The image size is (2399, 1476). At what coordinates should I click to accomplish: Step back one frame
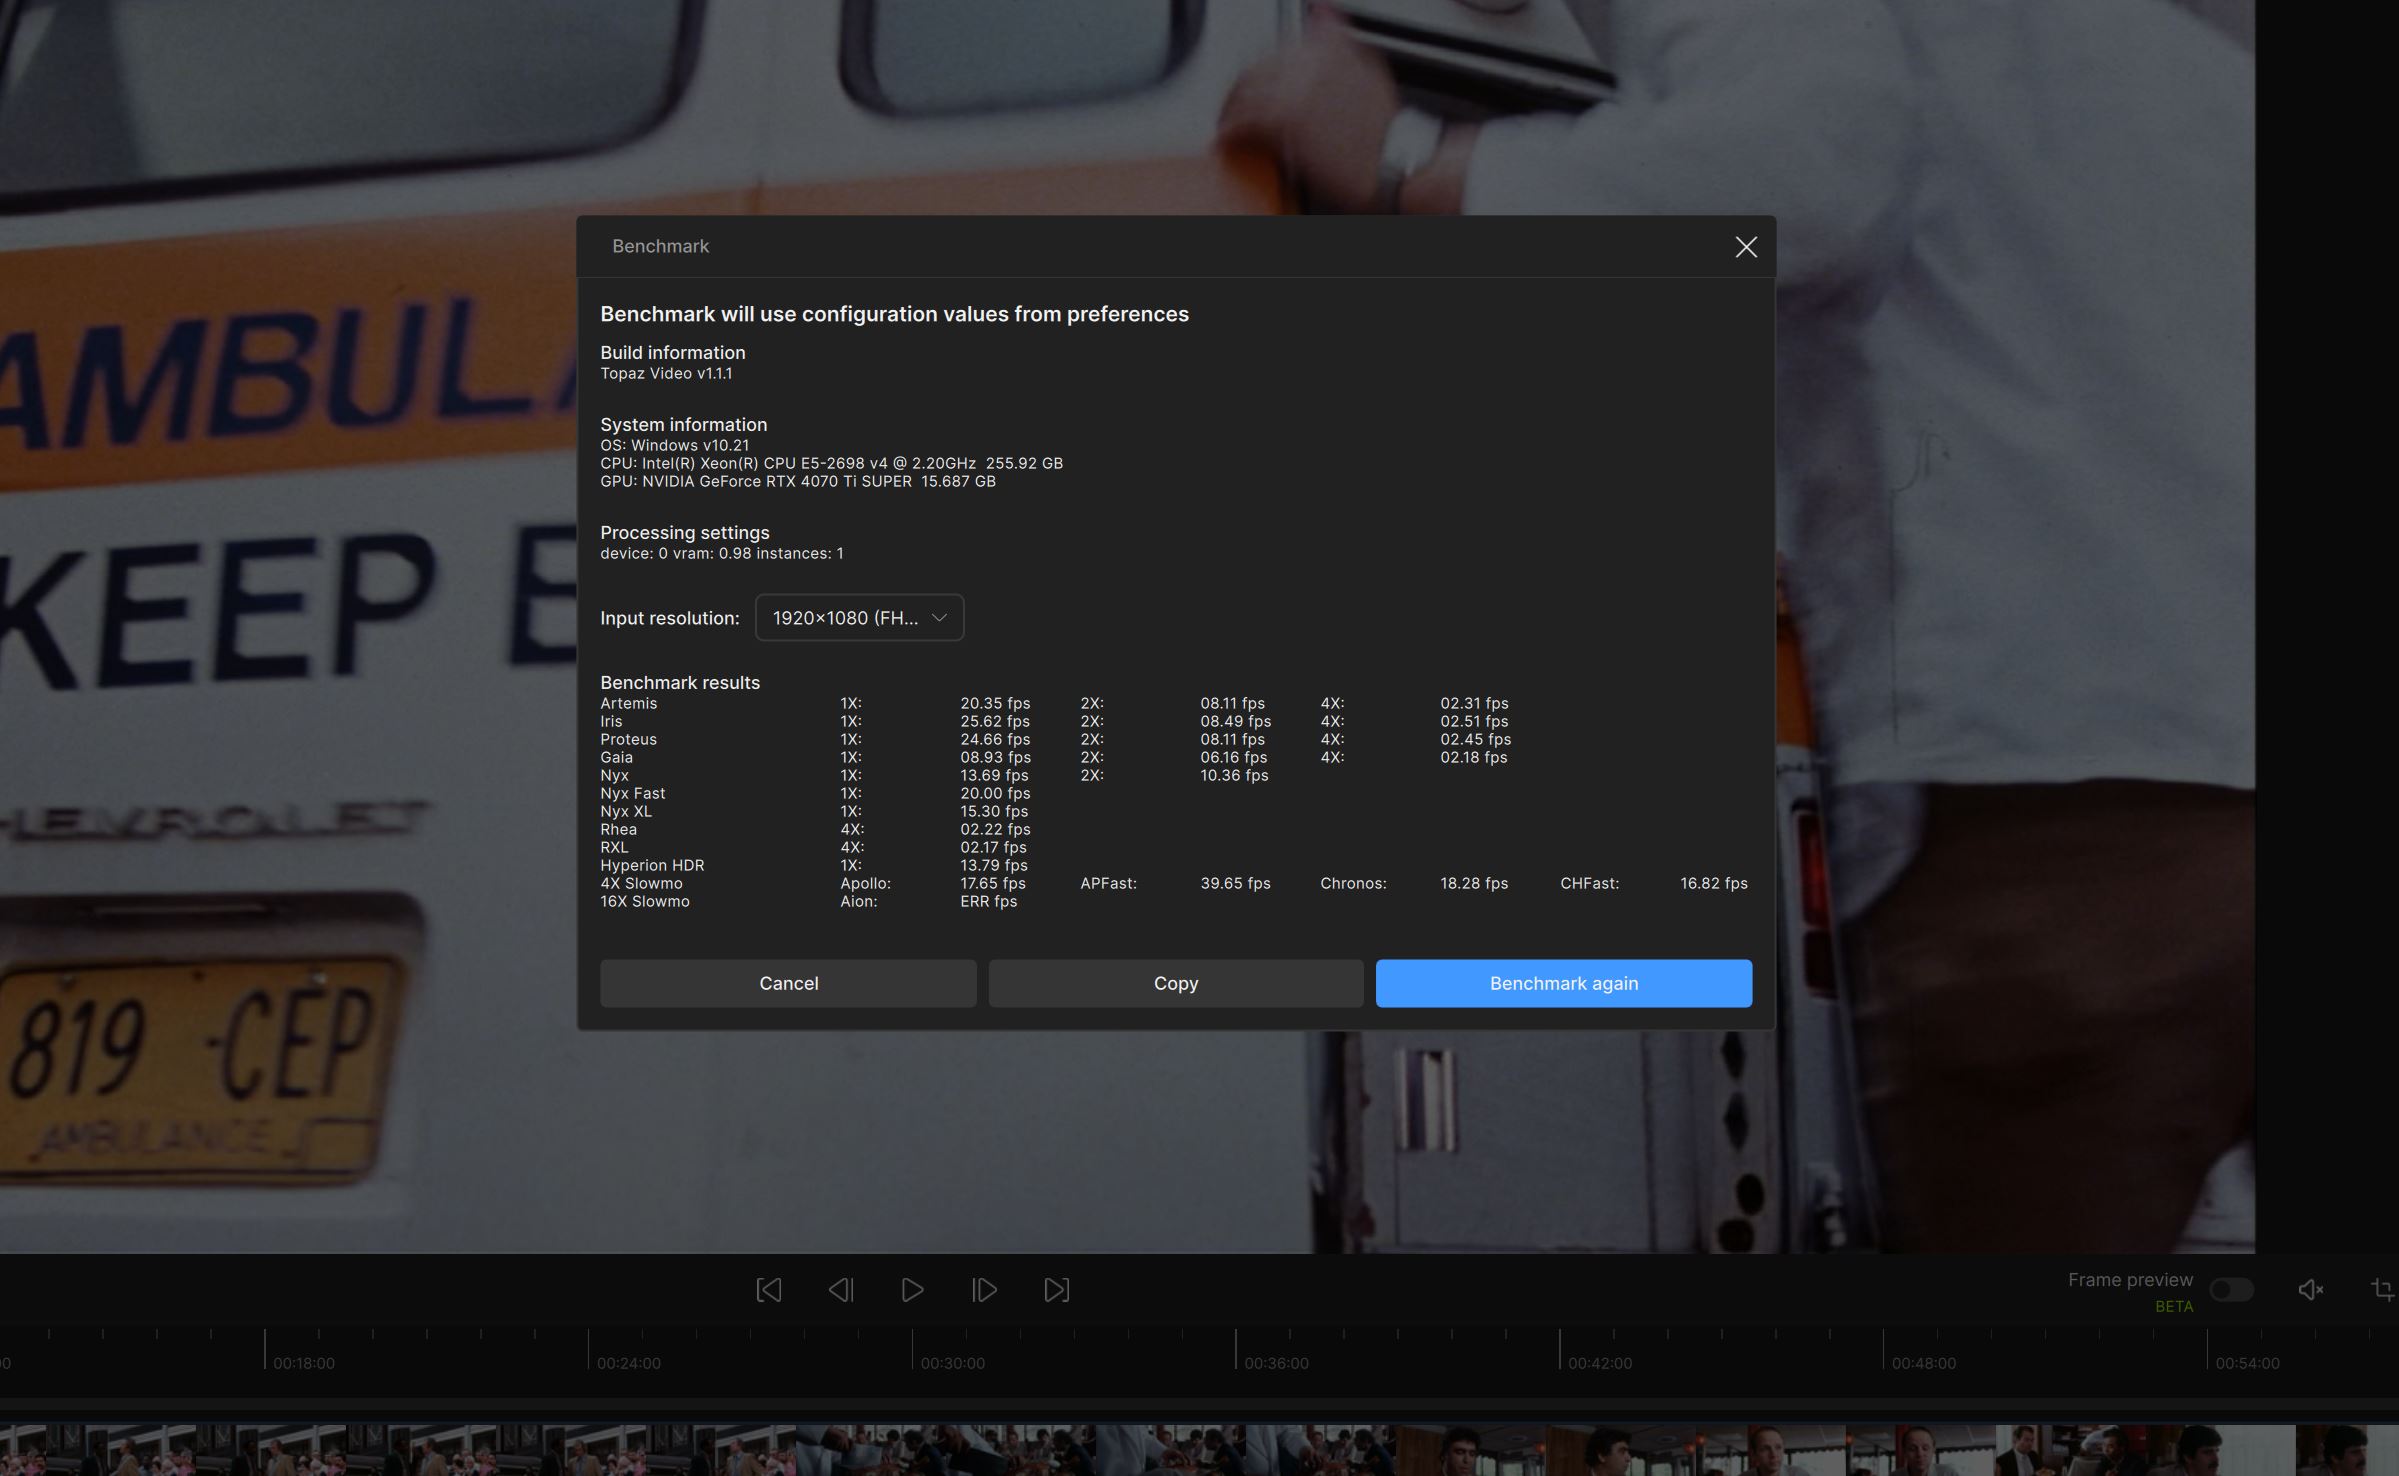pos(841,1290)
